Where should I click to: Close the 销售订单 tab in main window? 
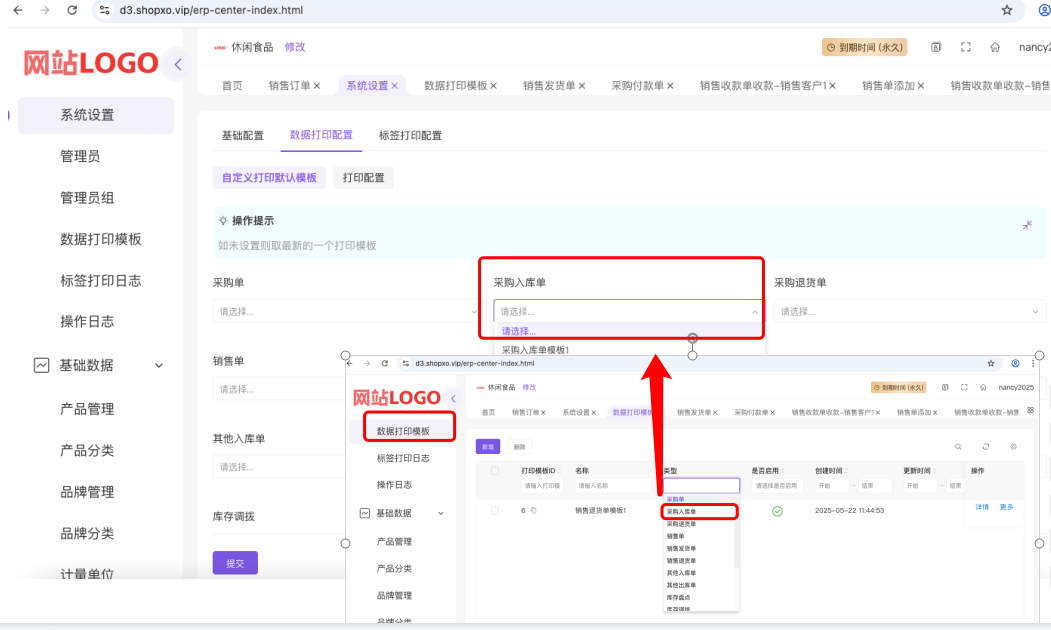pyautogui.click(x=317, y=86)
